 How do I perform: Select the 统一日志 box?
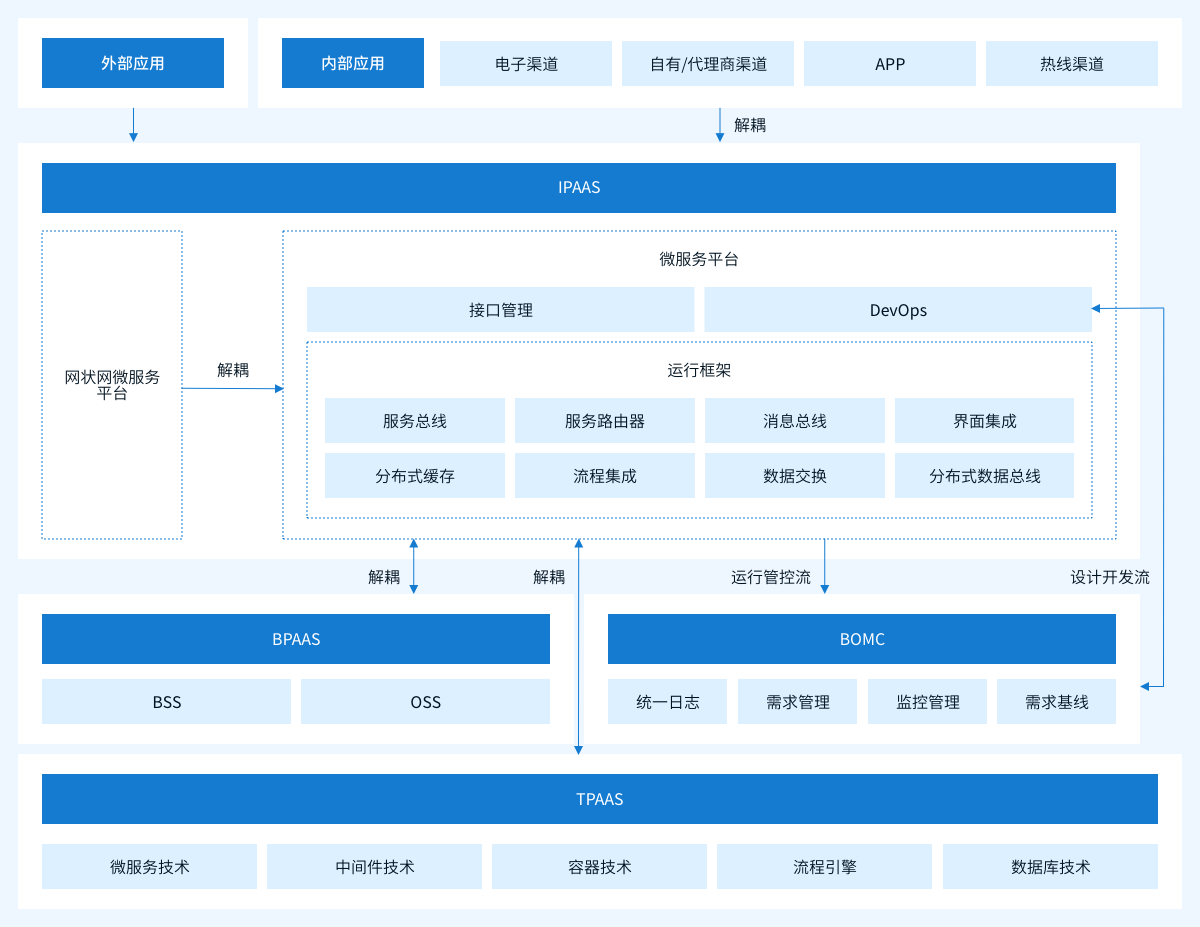pos(667,702)
